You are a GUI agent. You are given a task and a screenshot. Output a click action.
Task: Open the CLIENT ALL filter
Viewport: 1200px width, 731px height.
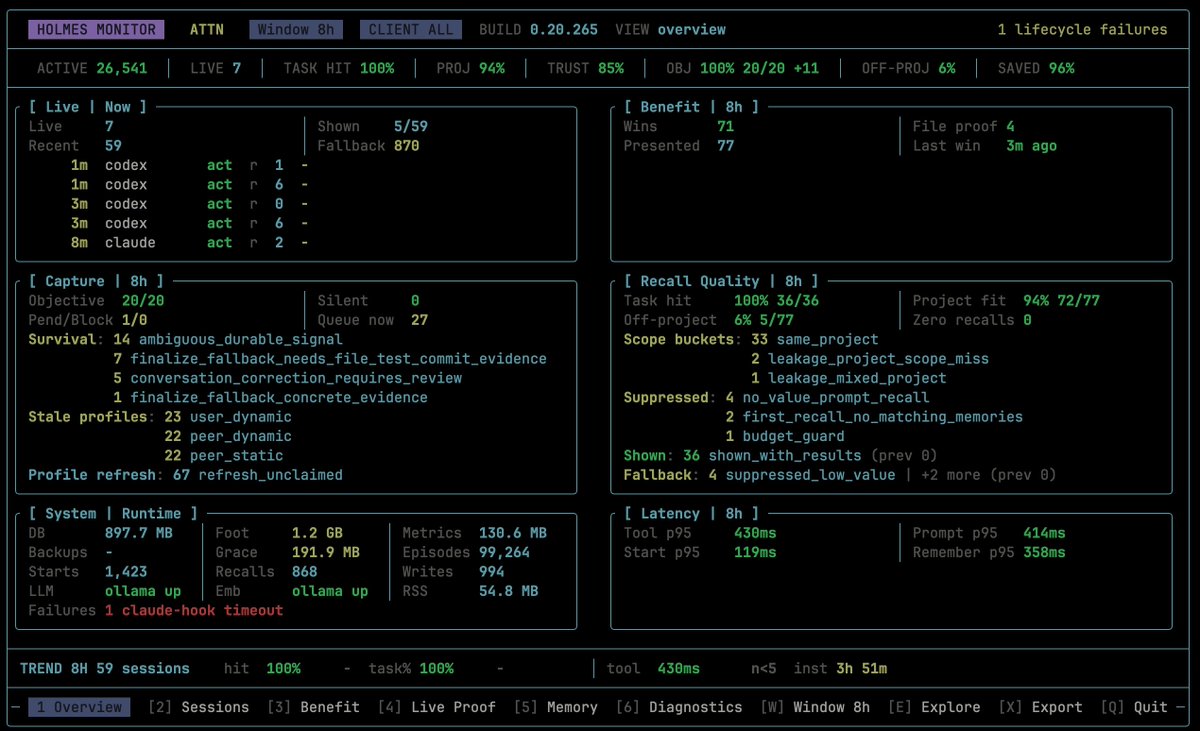(x=411, y=30)
